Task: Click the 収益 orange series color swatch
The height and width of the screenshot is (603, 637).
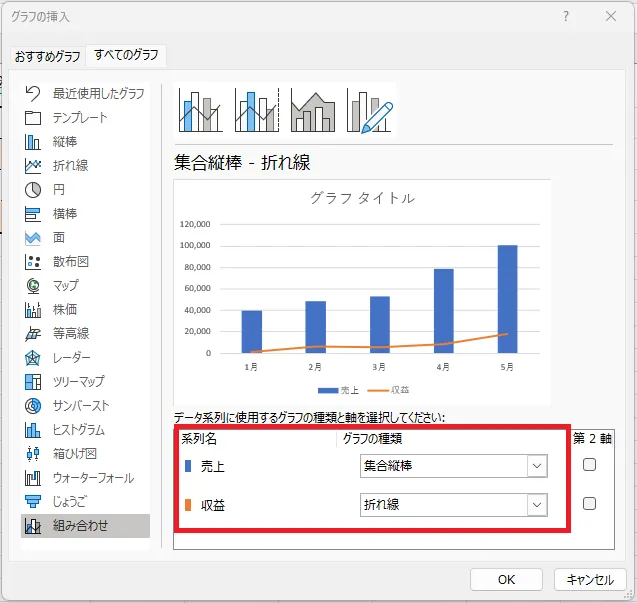Action: (x=188, y=505)
